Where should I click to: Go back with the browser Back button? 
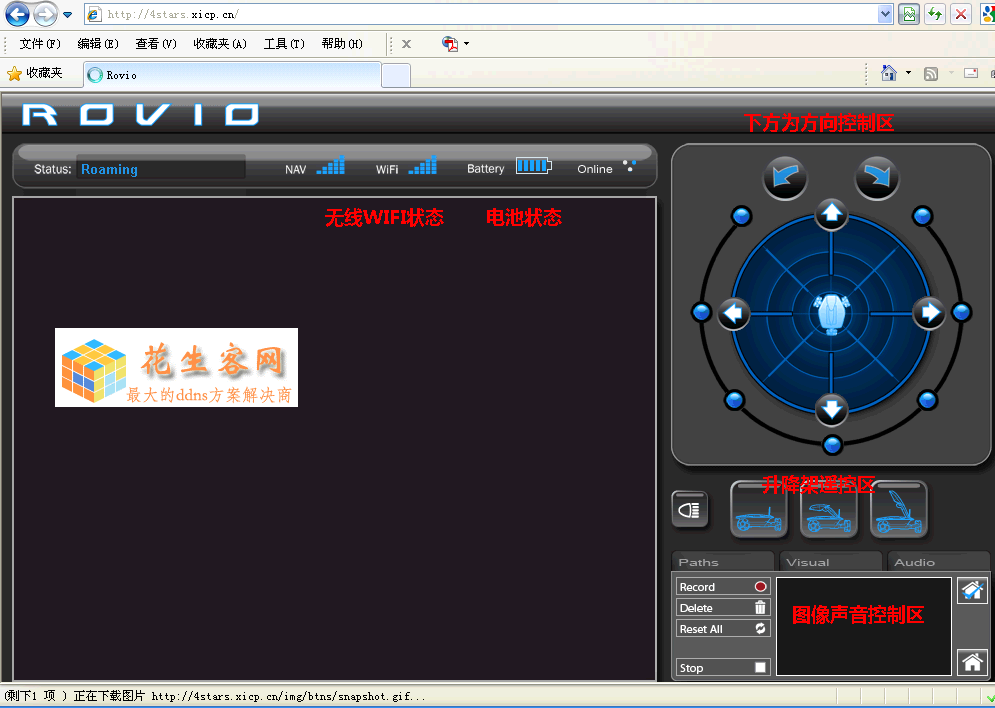point(17,14)
